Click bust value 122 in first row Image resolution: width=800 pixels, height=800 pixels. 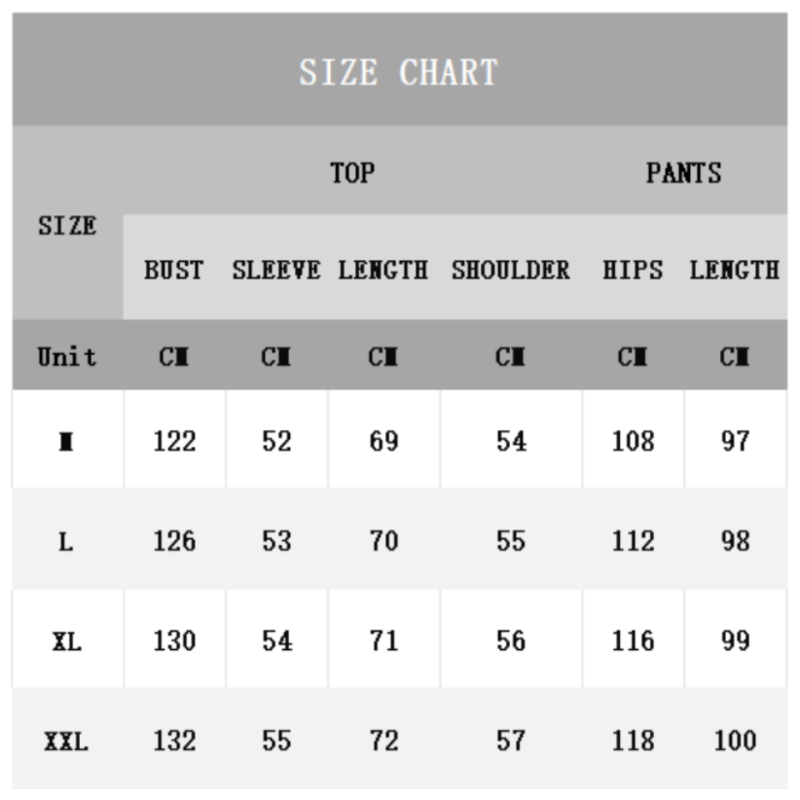pos(174,441)
